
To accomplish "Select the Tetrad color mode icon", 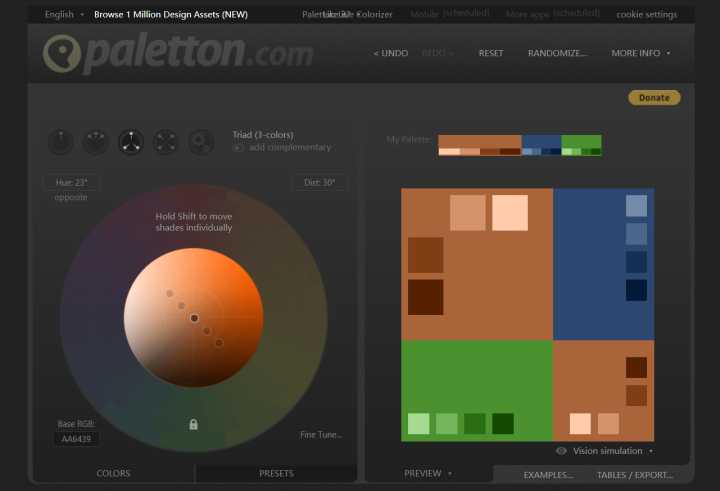I will click(x=166, y=141).
